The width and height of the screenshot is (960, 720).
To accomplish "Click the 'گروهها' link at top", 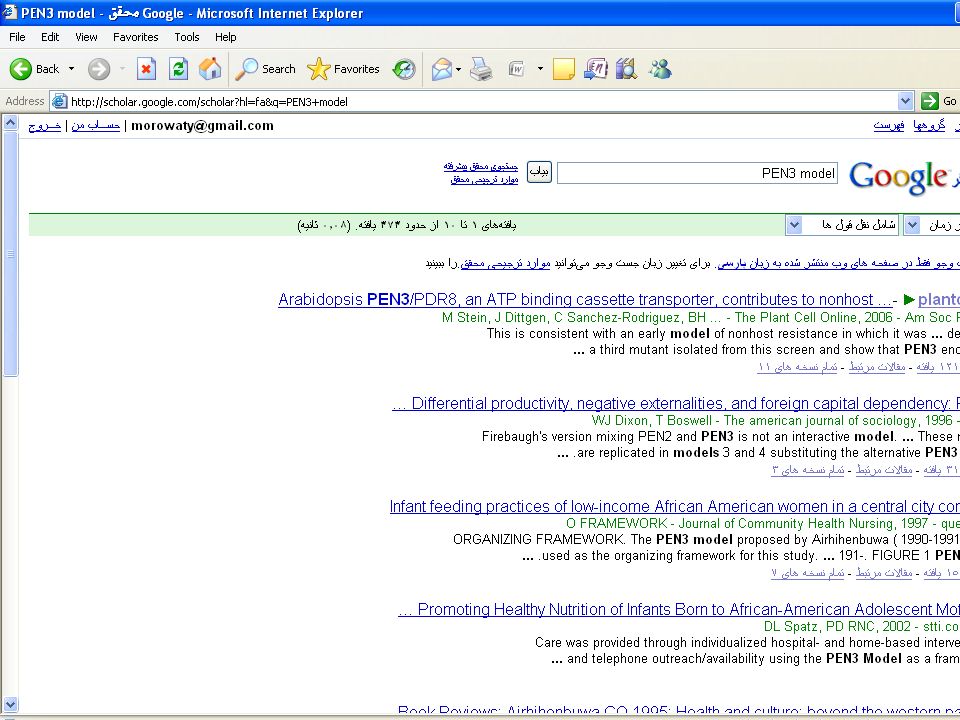I will (929, 126).
